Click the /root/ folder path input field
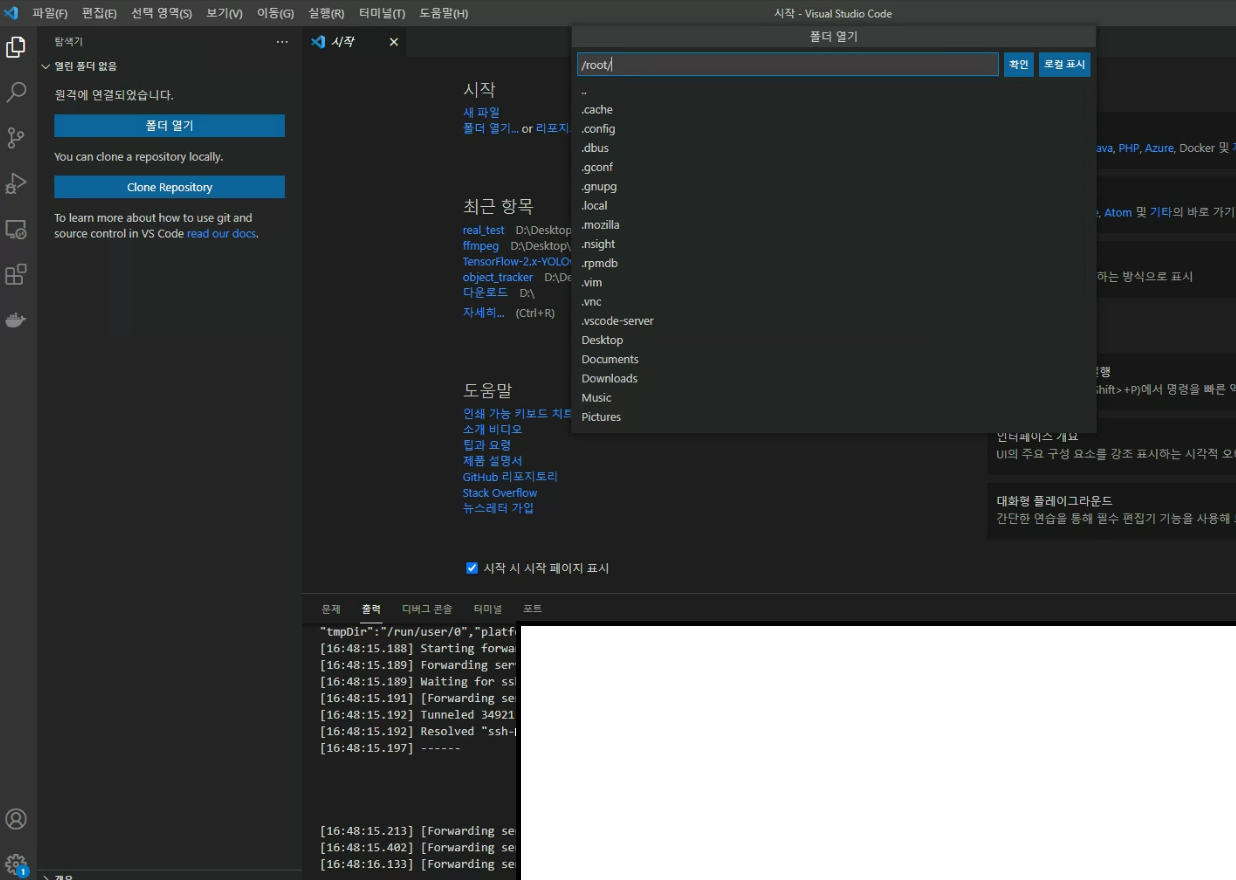 pyautogui.click(x=788, y=64)
